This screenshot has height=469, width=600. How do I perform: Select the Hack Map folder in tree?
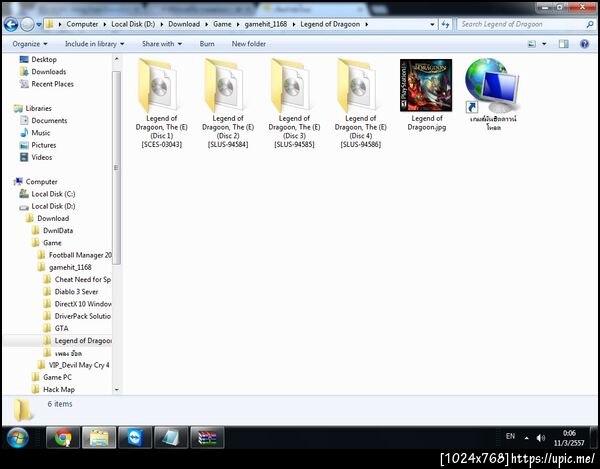(x=53, y=390)
